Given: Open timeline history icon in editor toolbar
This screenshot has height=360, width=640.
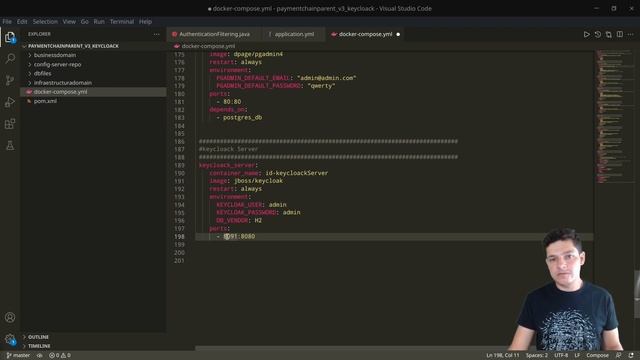Looking at the screenshot, I should coord(598,34).
